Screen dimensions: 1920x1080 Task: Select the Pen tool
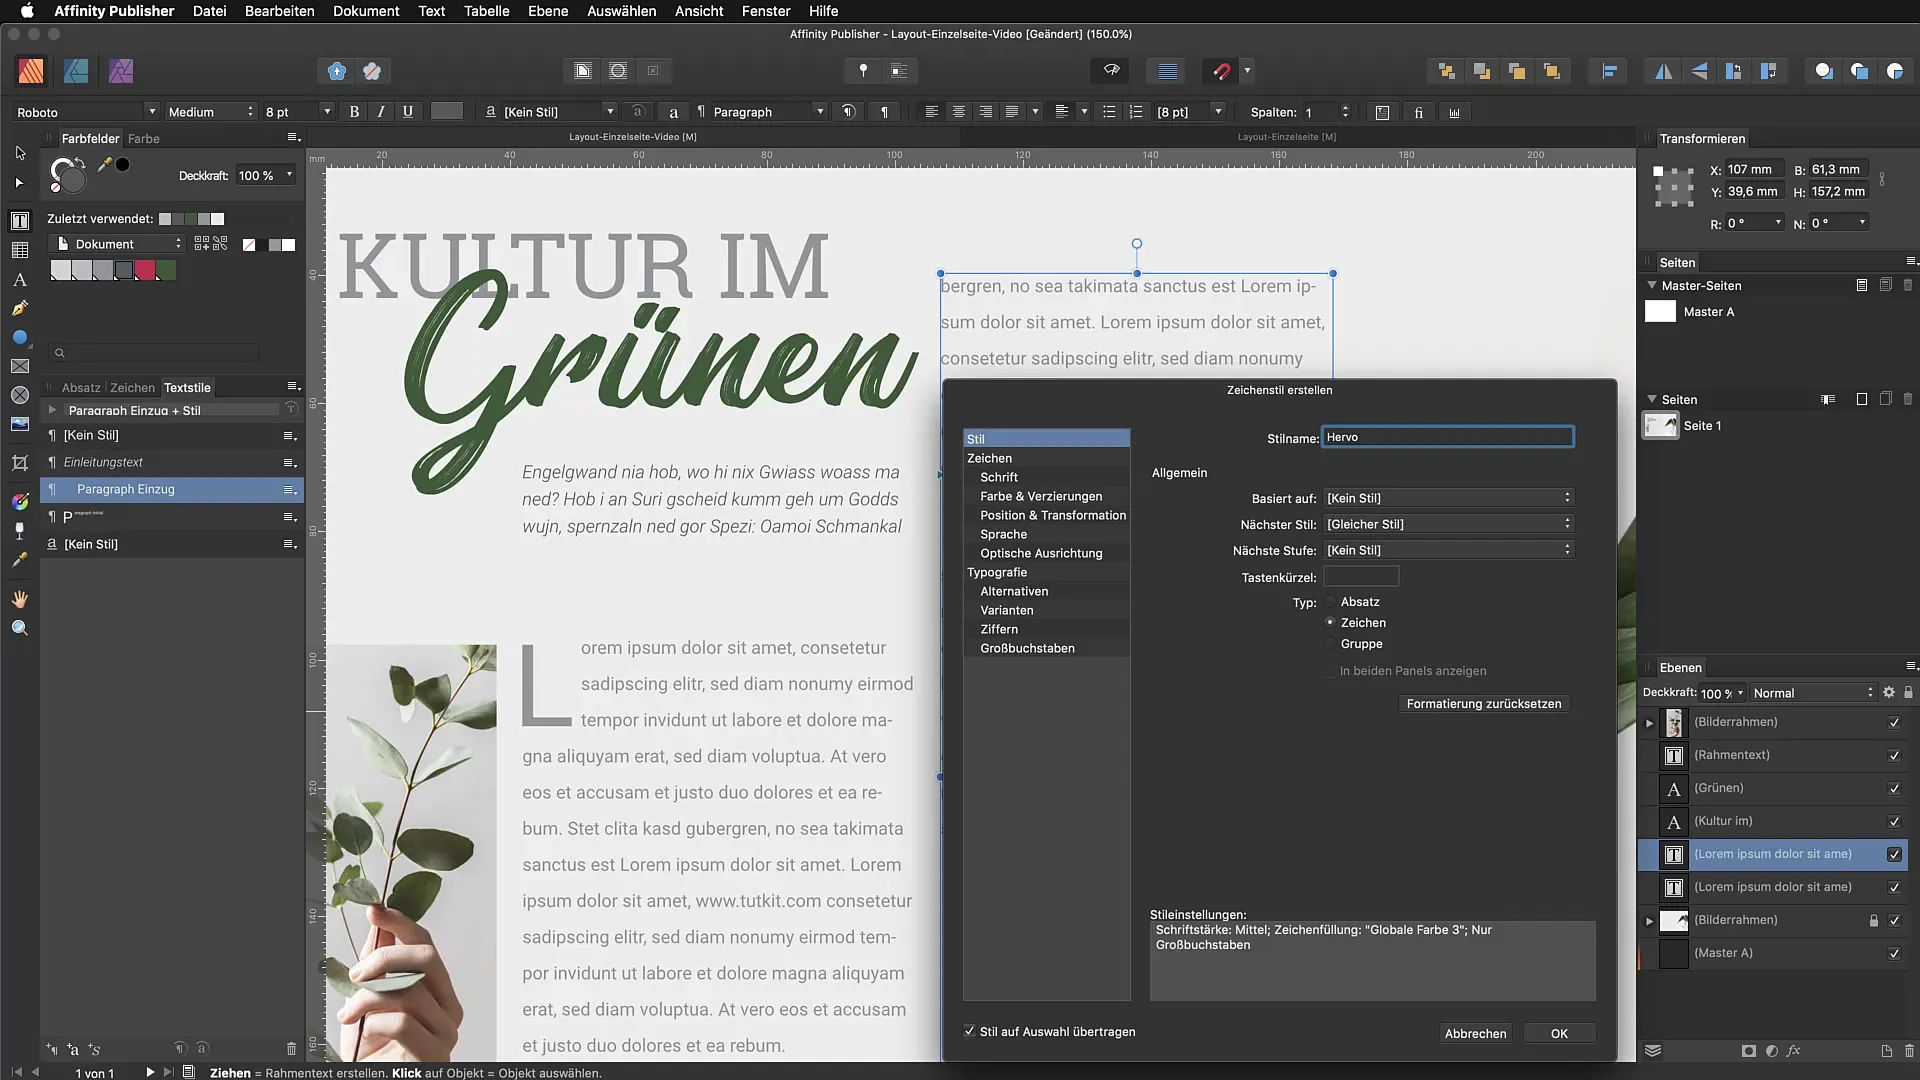tap(20, 309)
